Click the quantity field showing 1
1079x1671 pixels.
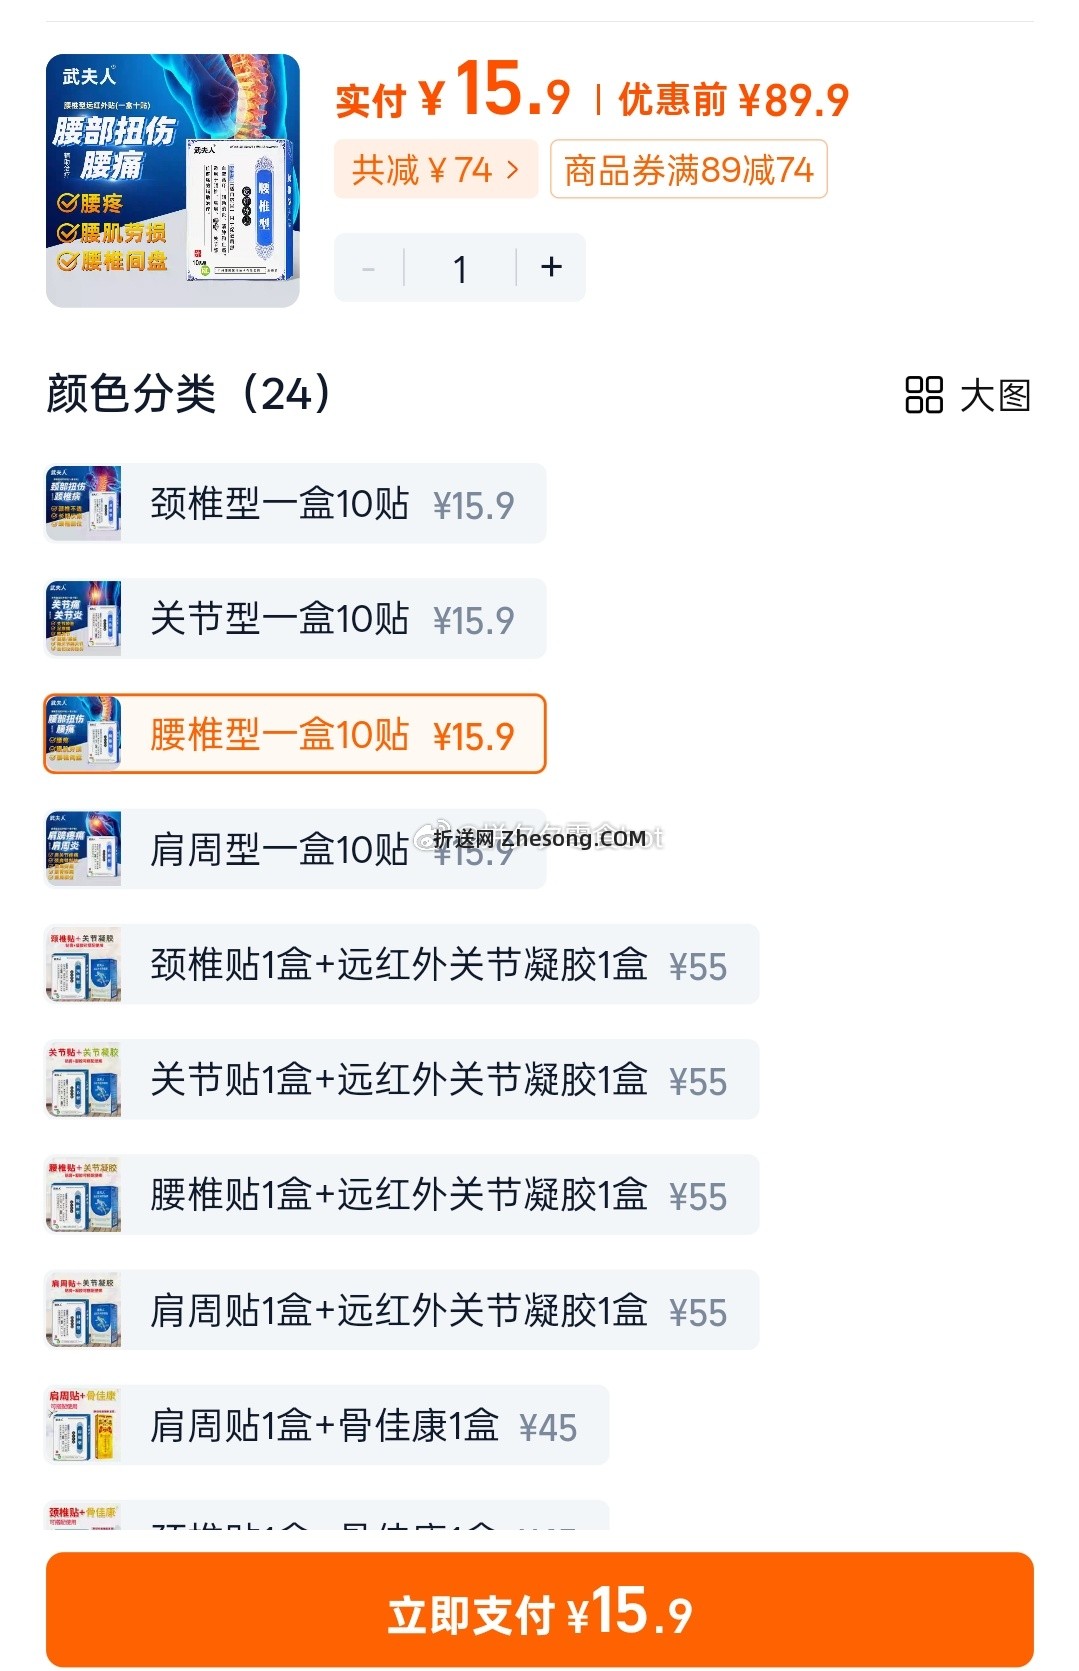pyautogui.click(x=460, y=267)
